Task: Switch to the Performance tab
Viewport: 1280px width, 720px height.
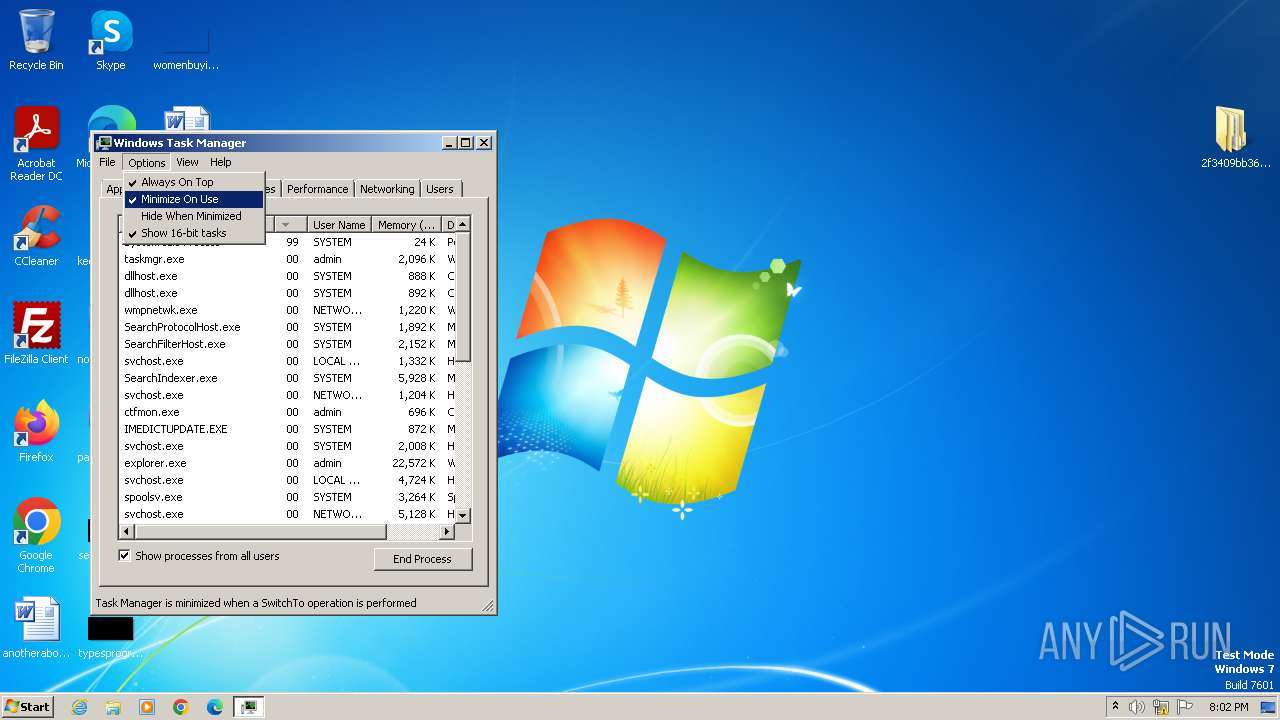Action: pyautogui.click(x=318, y=189)
